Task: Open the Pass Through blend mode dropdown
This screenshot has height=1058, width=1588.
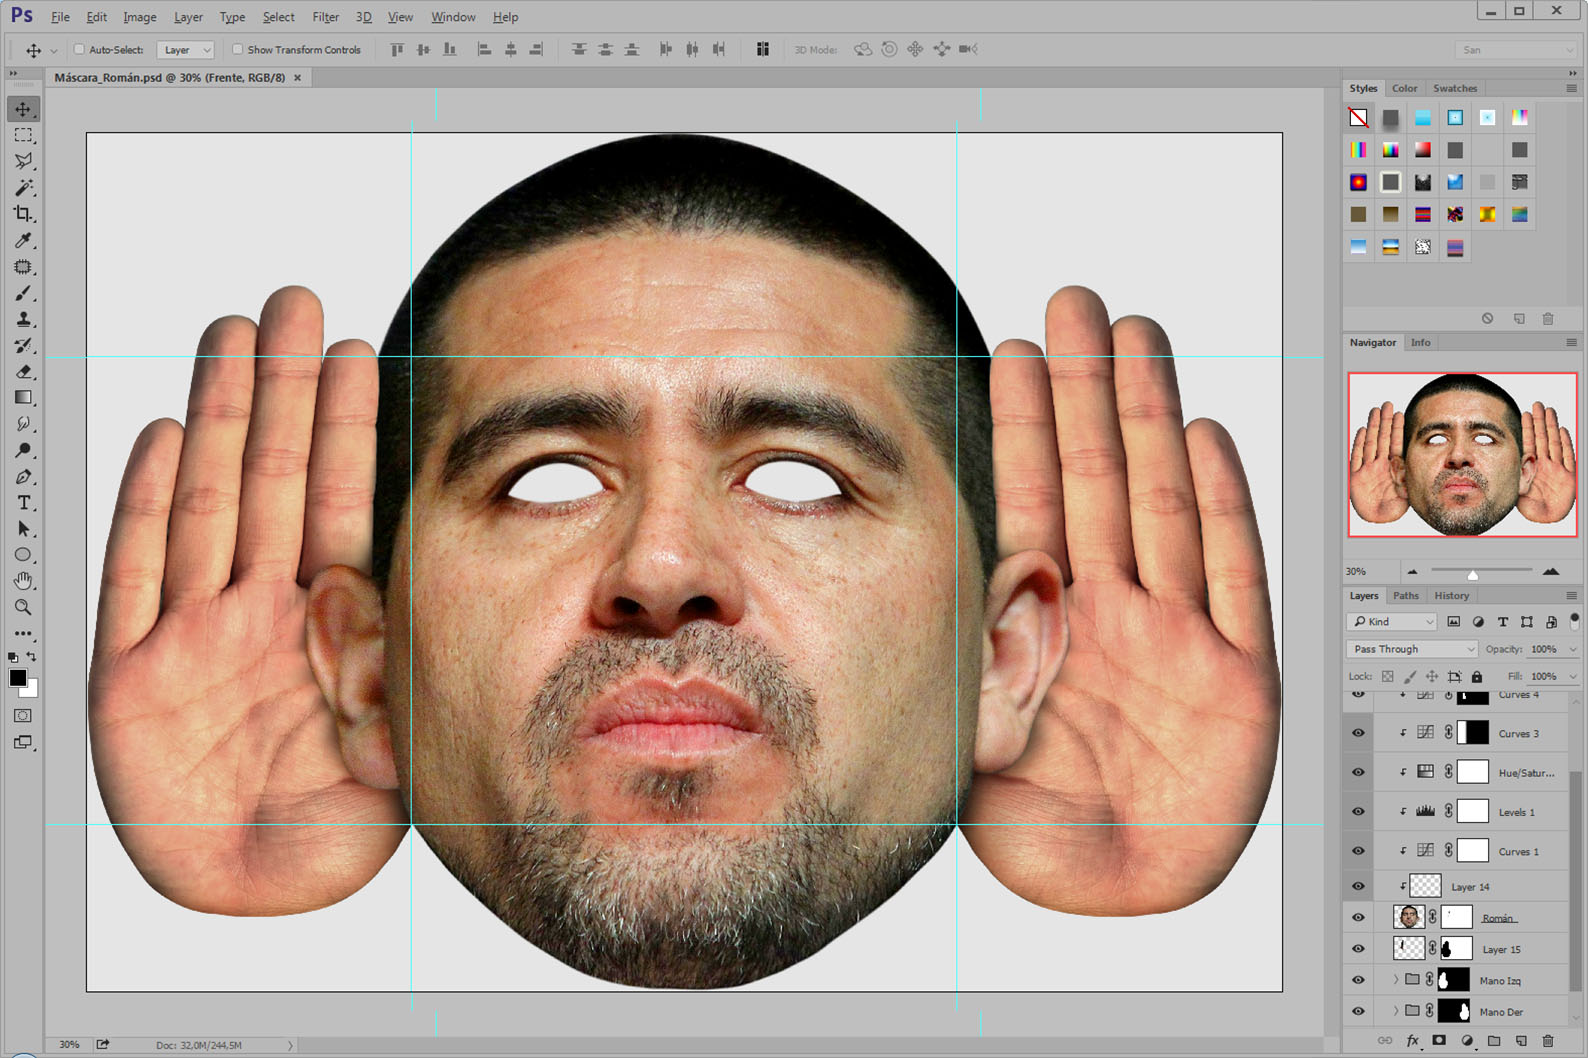Action: click(x=1412, y=649)
